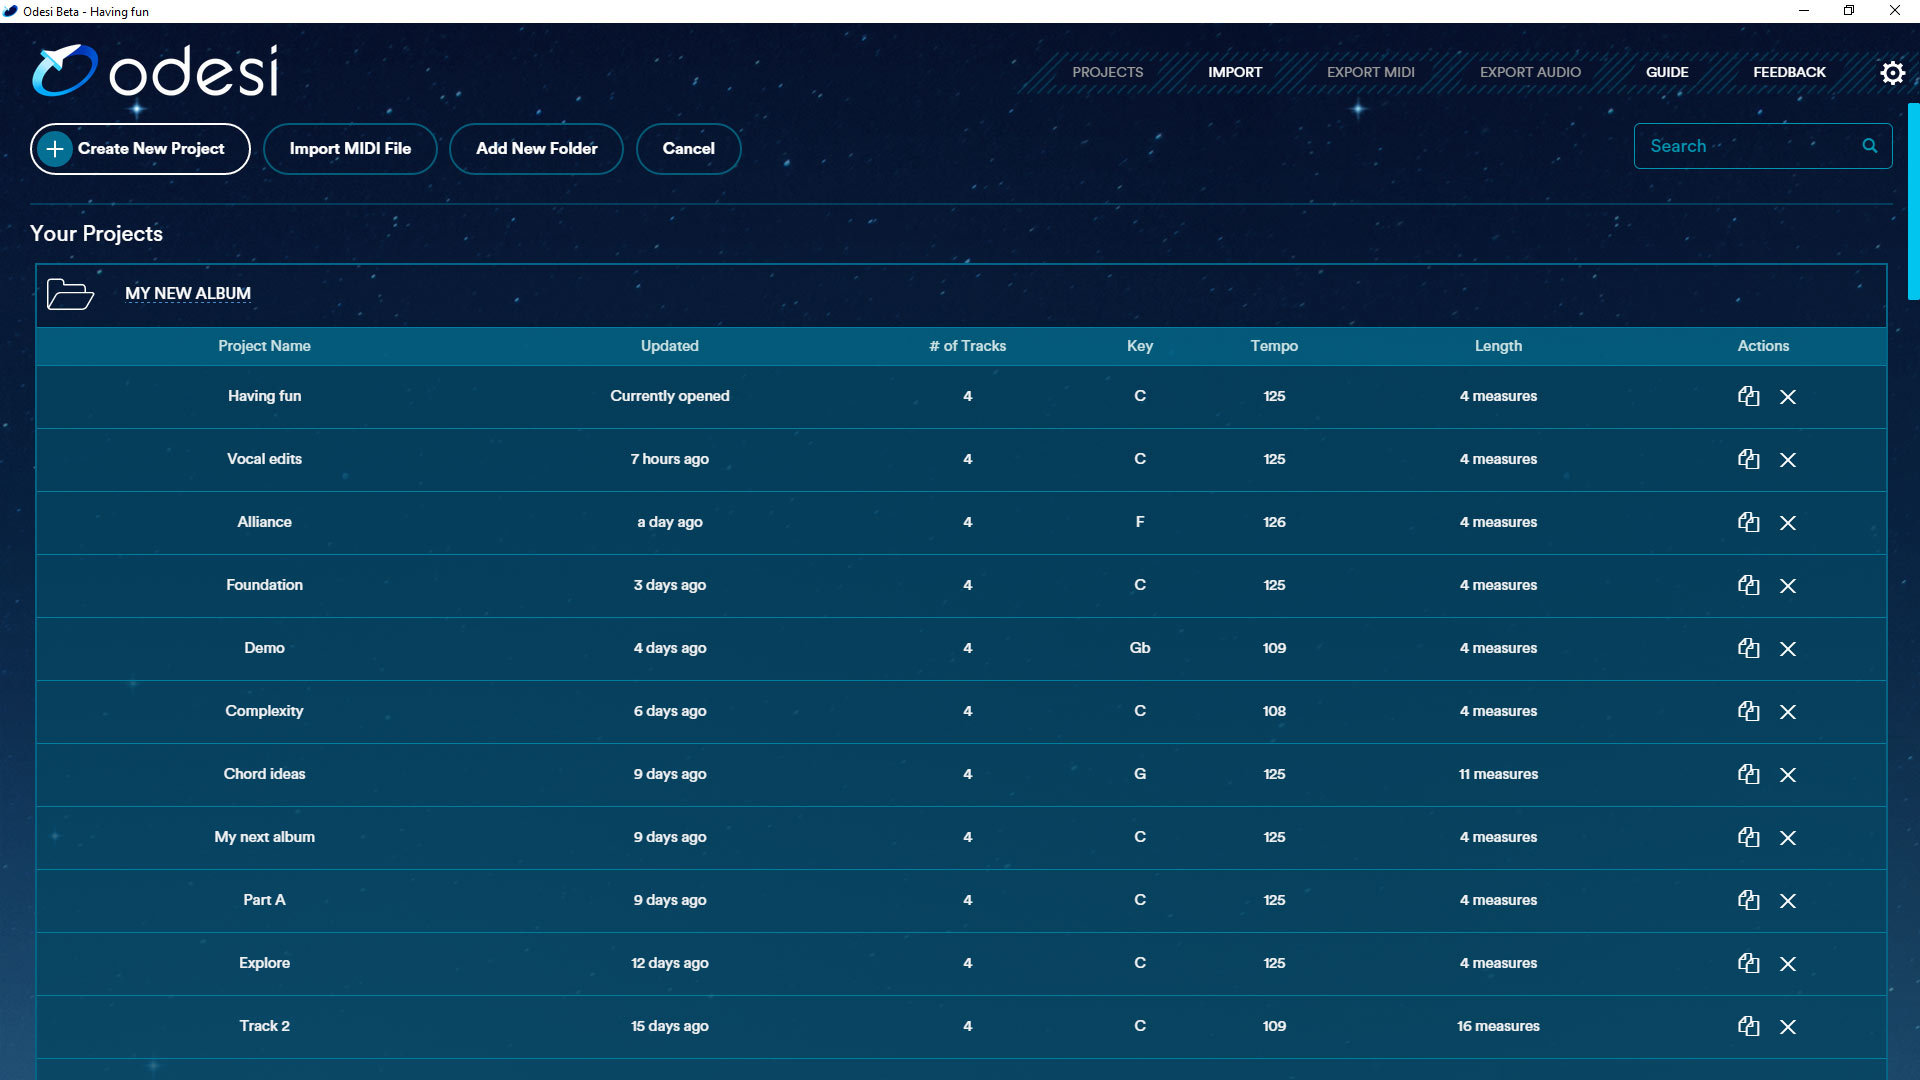The height and width of the screenshot is (1080, 1920).
Task: Duplicate the "Chord ideas" project
Action: (1748, 774)
